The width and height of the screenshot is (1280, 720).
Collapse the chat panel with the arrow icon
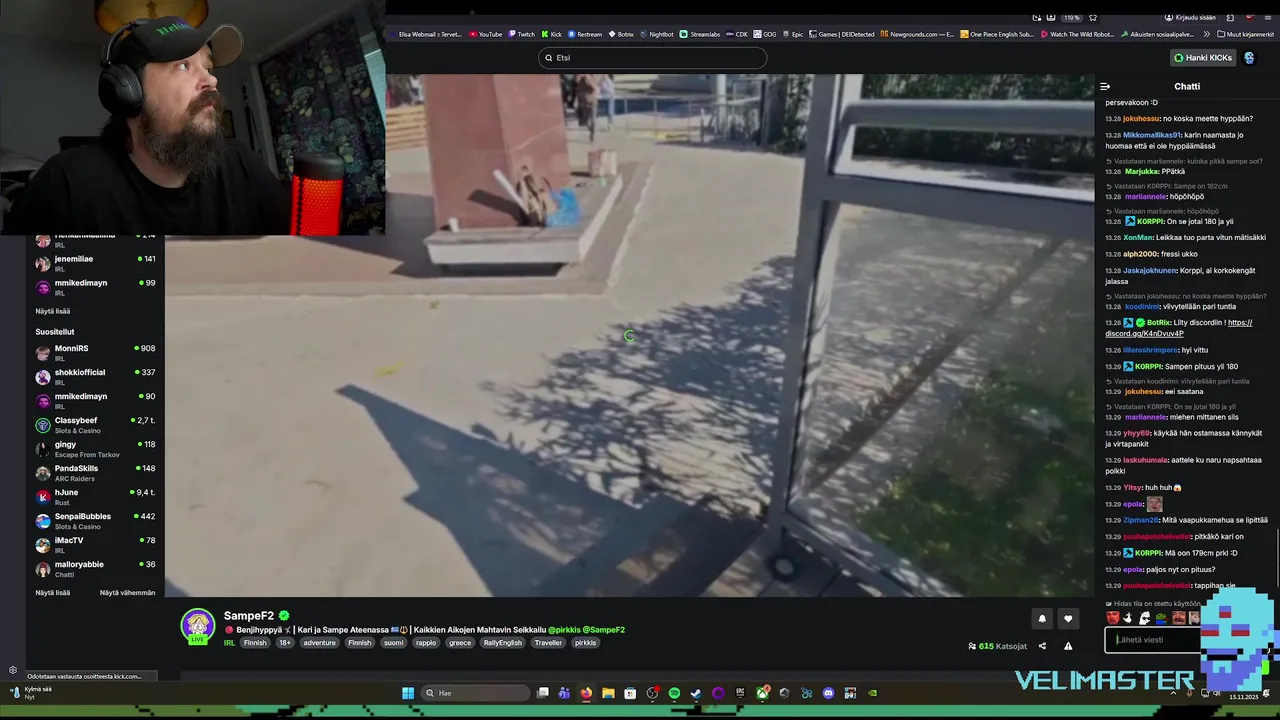coord(1105,86)
